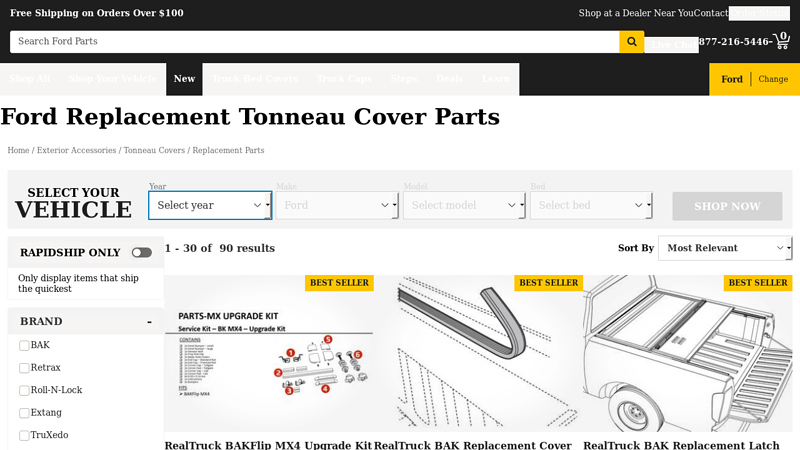Open the Select model dropdown

pos(464,205)
